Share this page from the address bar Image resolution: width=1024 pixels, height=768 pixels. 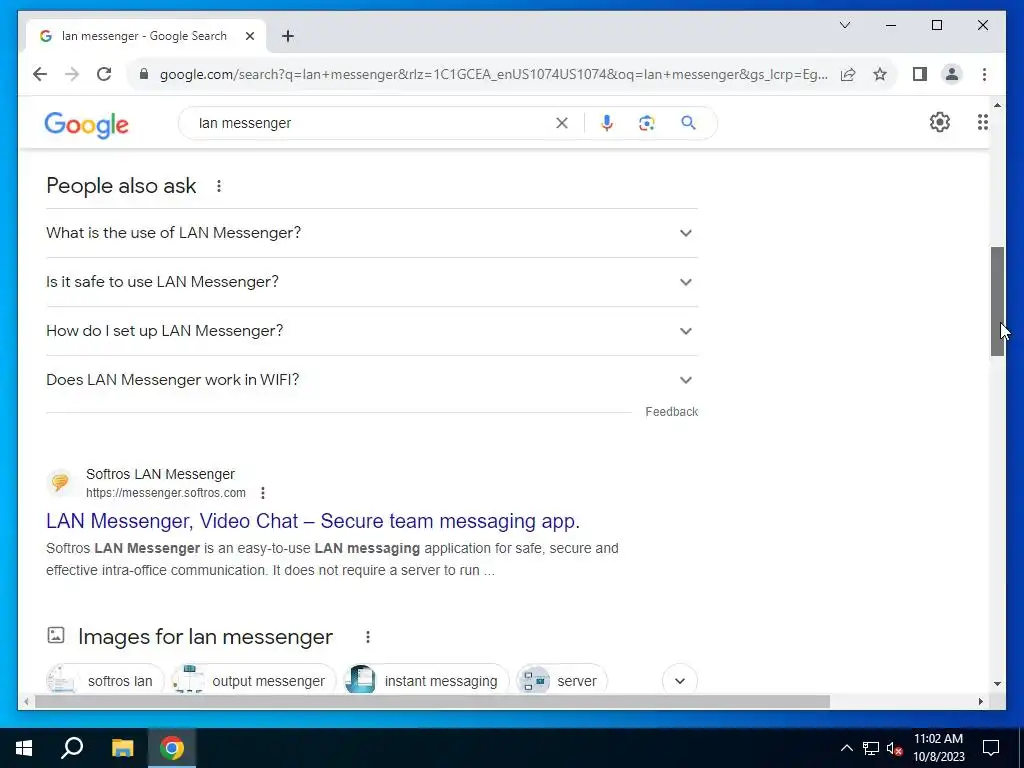tap(848, 74)
